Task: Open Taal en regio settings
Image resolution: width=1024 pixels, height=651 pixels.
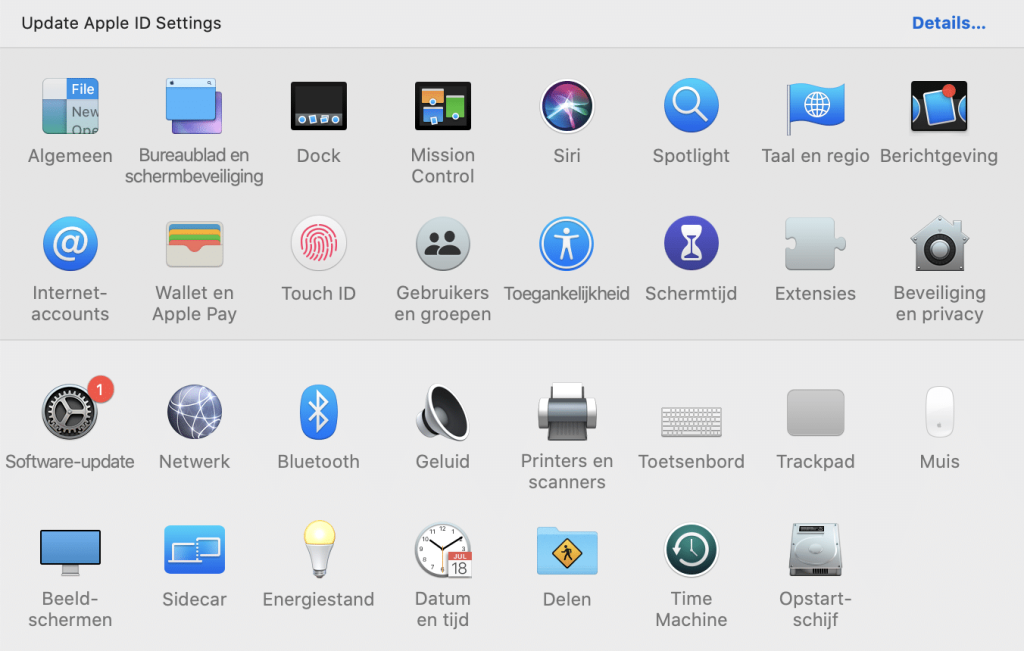Action: point(815,107)
